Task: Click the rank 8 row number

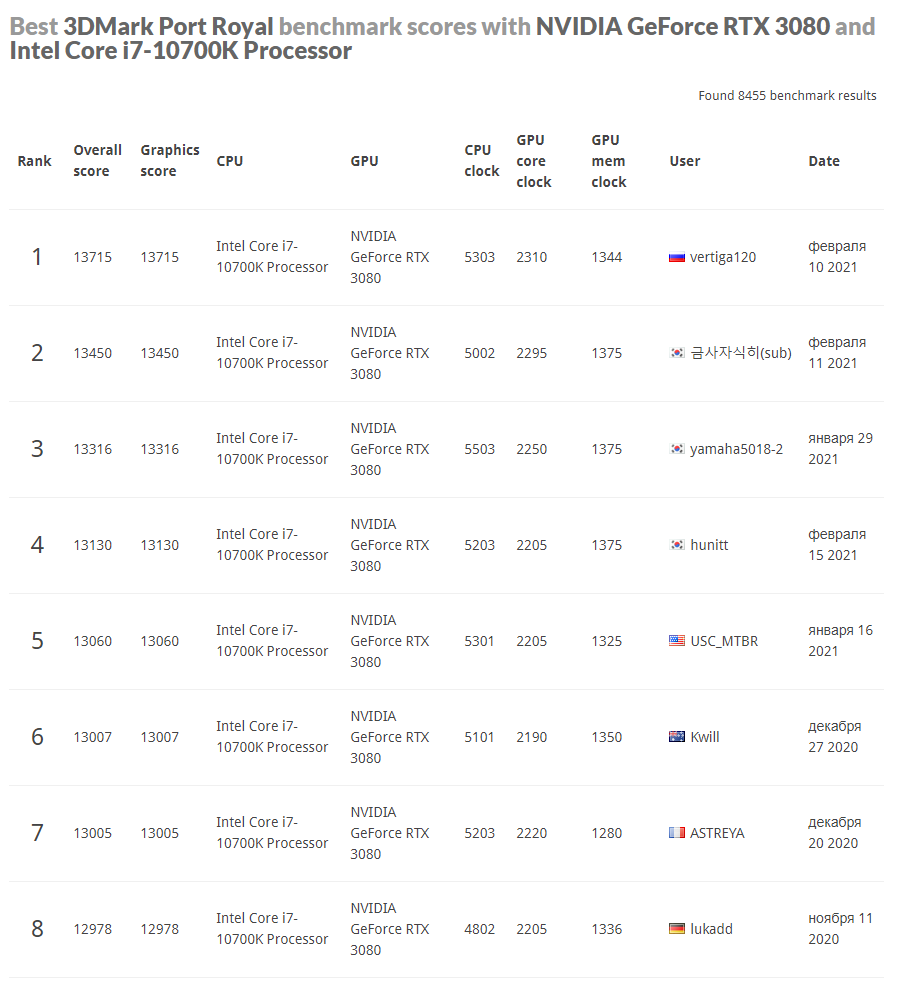Action: click(x=37, y=929)
